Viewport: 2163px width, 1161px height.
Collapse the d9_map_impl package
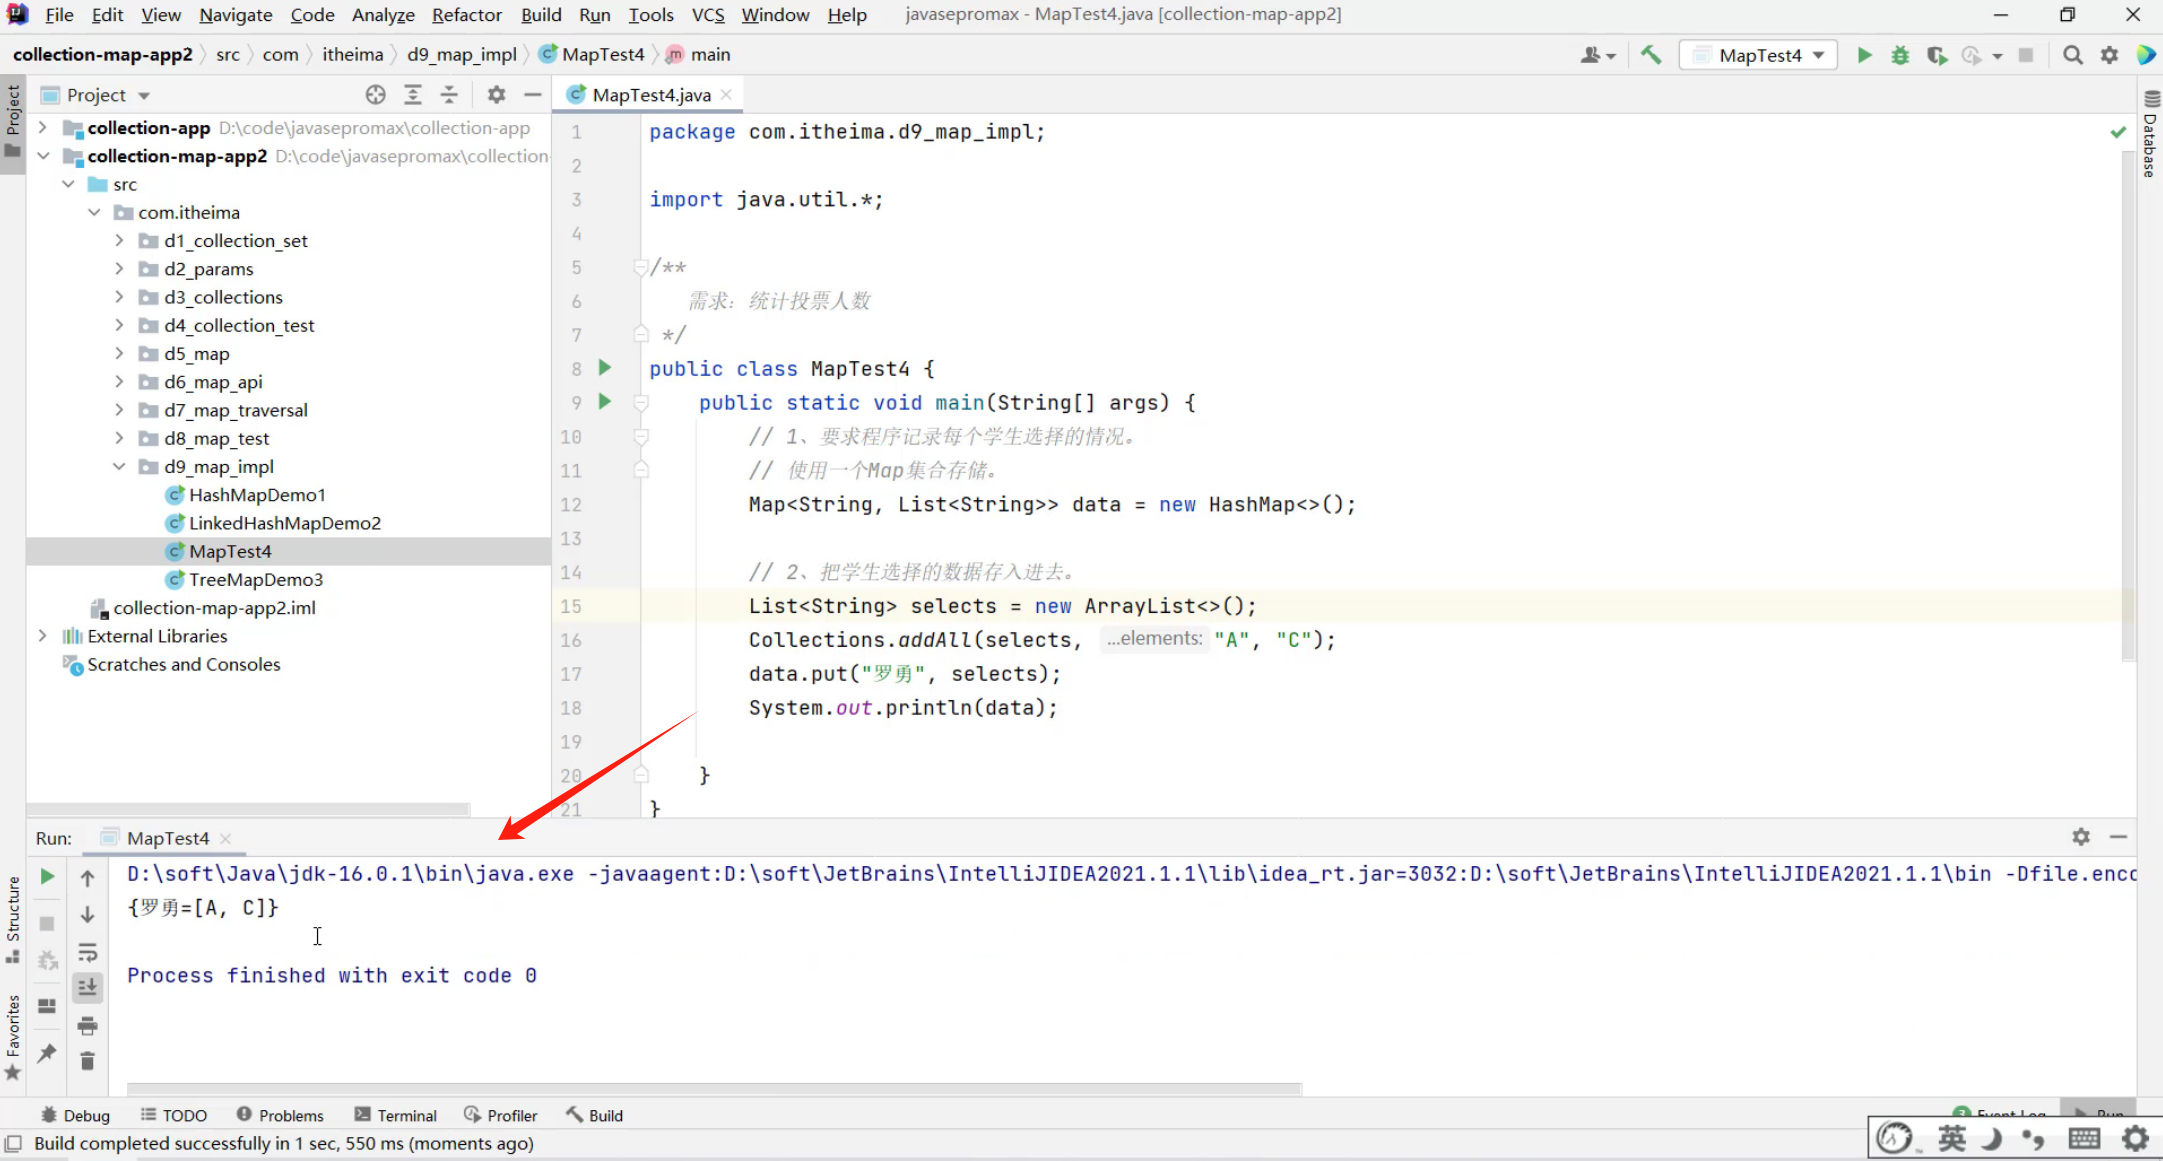click(x=119, y=466)
